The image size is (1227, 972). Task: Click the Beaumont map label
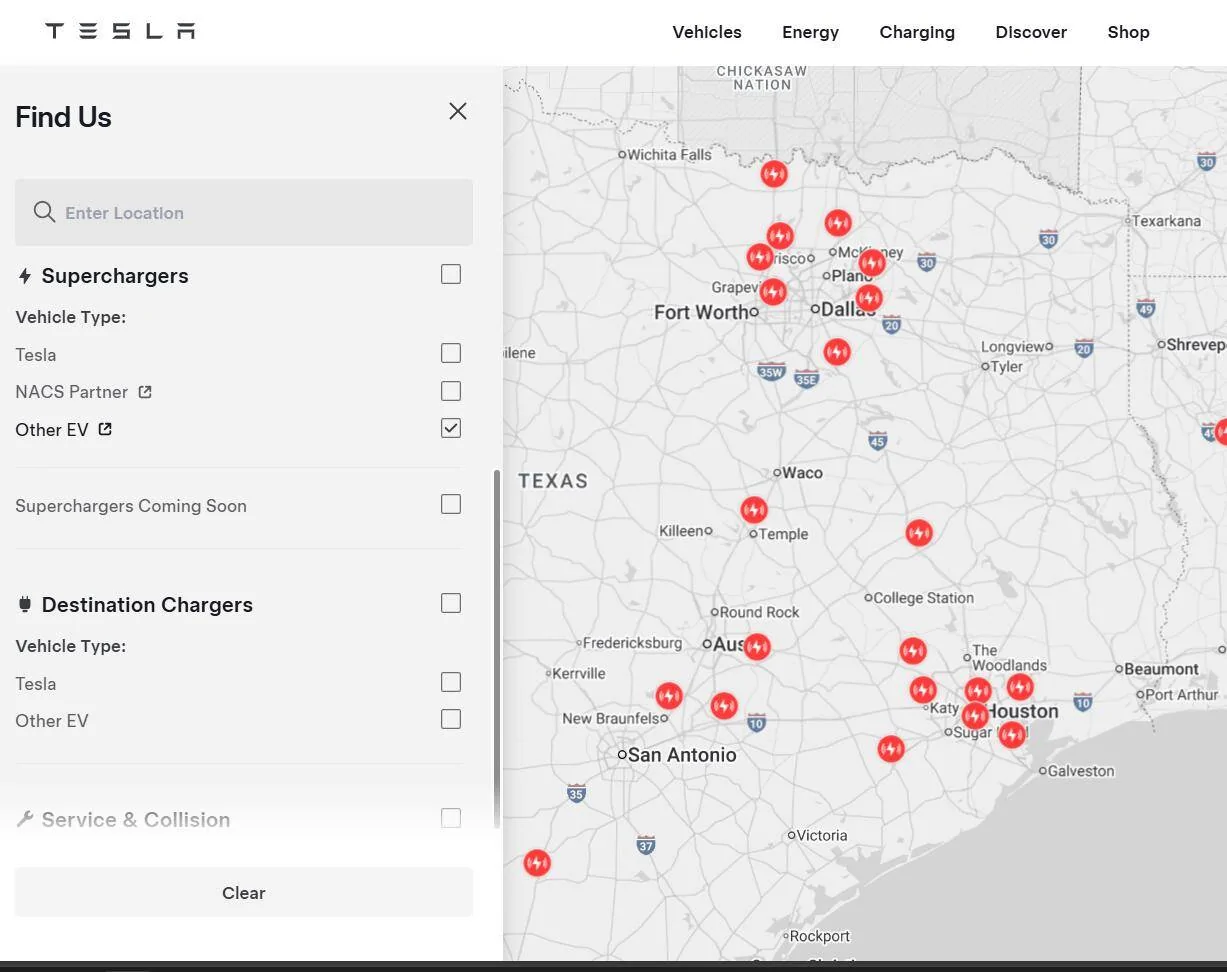coord(1161,669)
